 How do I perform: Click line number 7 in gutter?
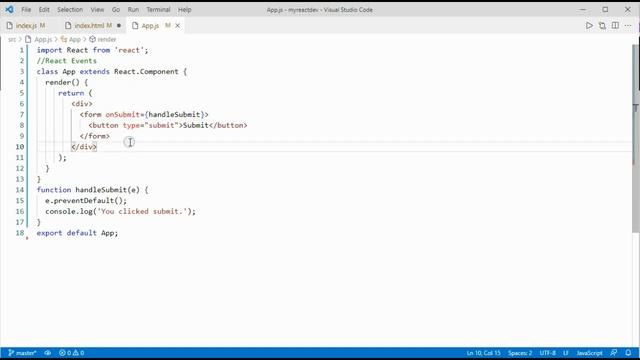22,115
